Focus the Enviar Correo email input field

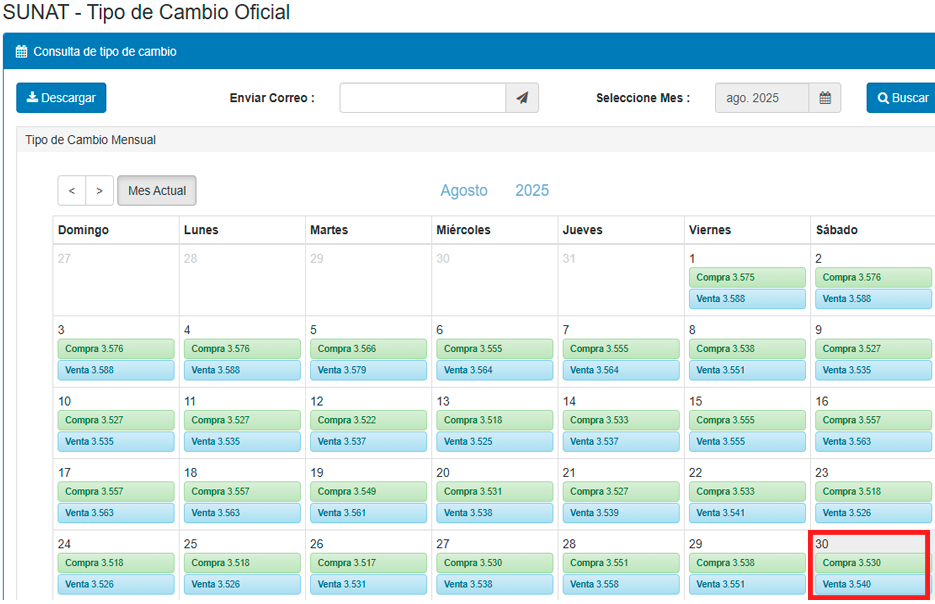[423, 98]
